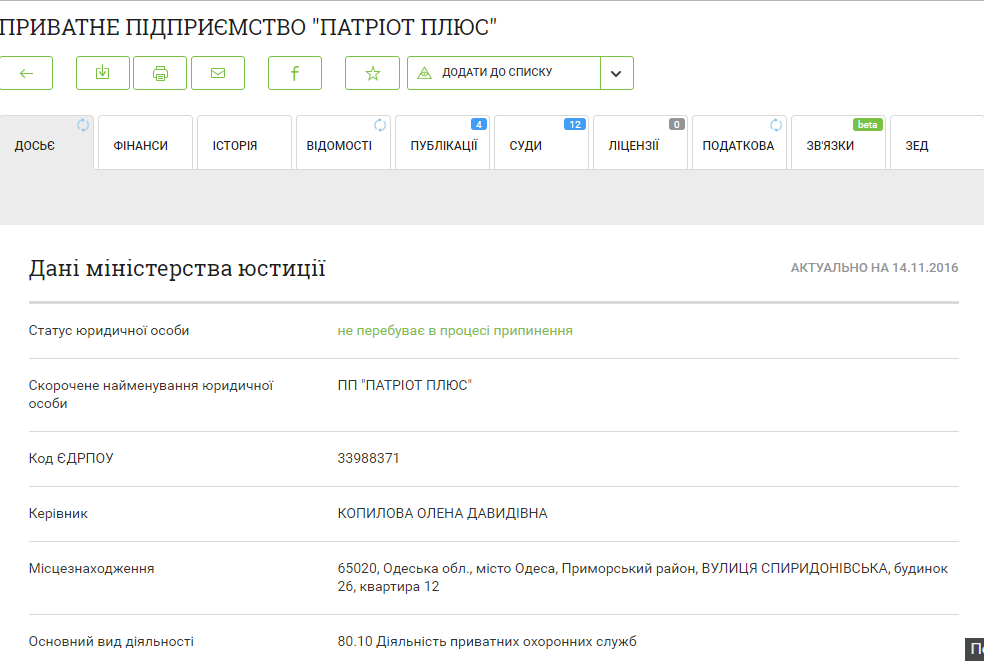Switch to the Зв'язки beta tab
The height and width of the screenshot is (662, 984).
click(830, 146)
